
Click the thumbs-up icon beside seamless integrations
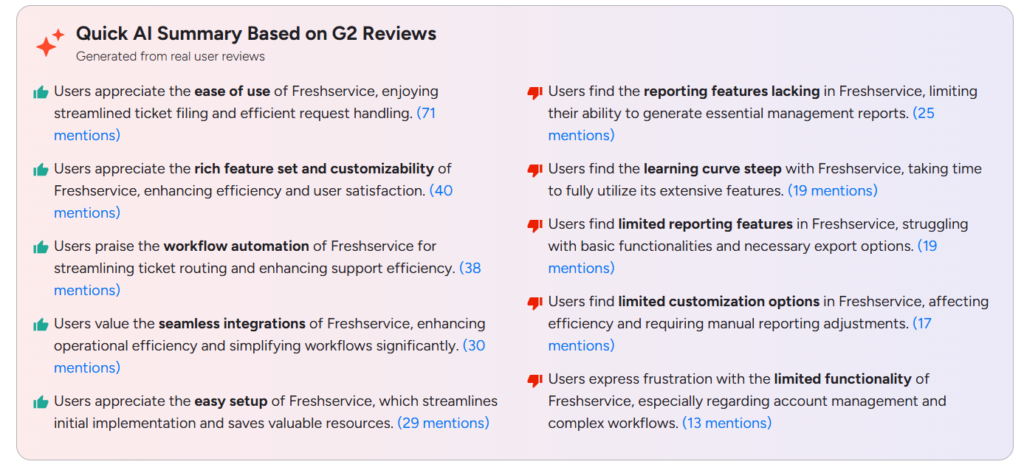click(41, 324)
